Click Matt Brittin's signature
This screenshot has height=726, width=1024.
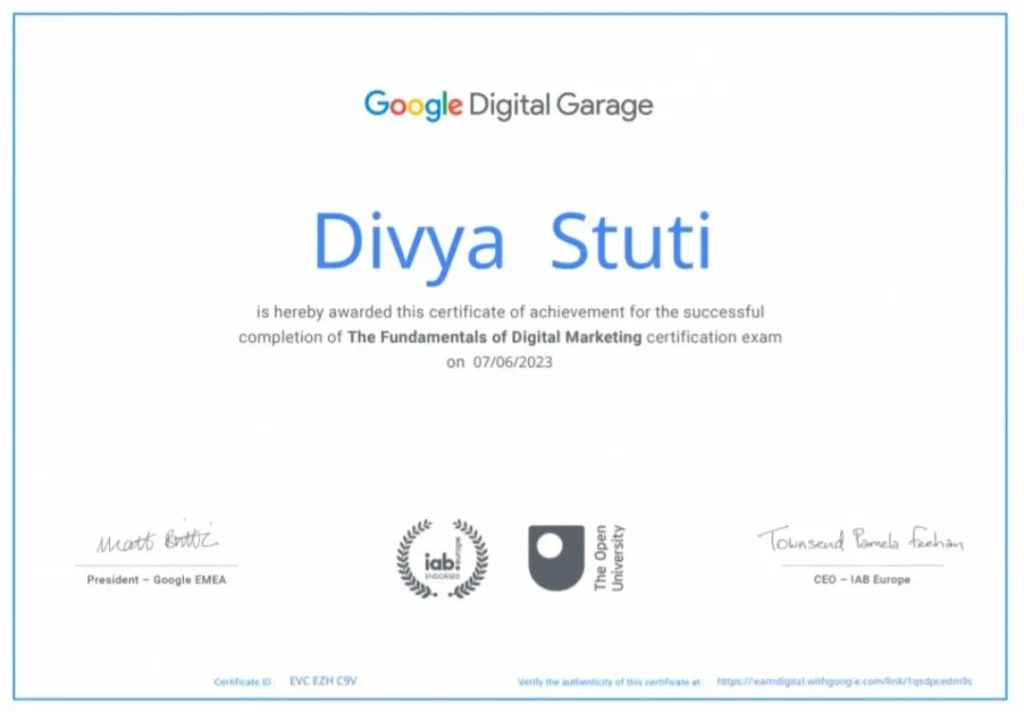click(157, 539)
